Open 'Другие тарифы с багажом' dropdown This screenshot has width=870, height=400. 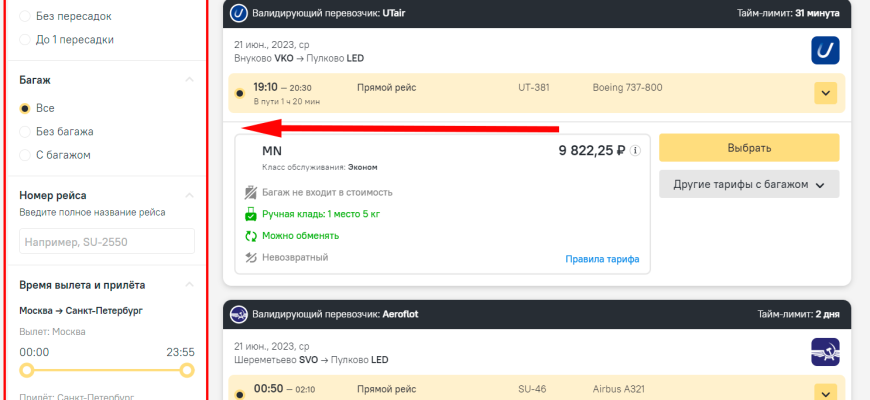tap(749, 185)
